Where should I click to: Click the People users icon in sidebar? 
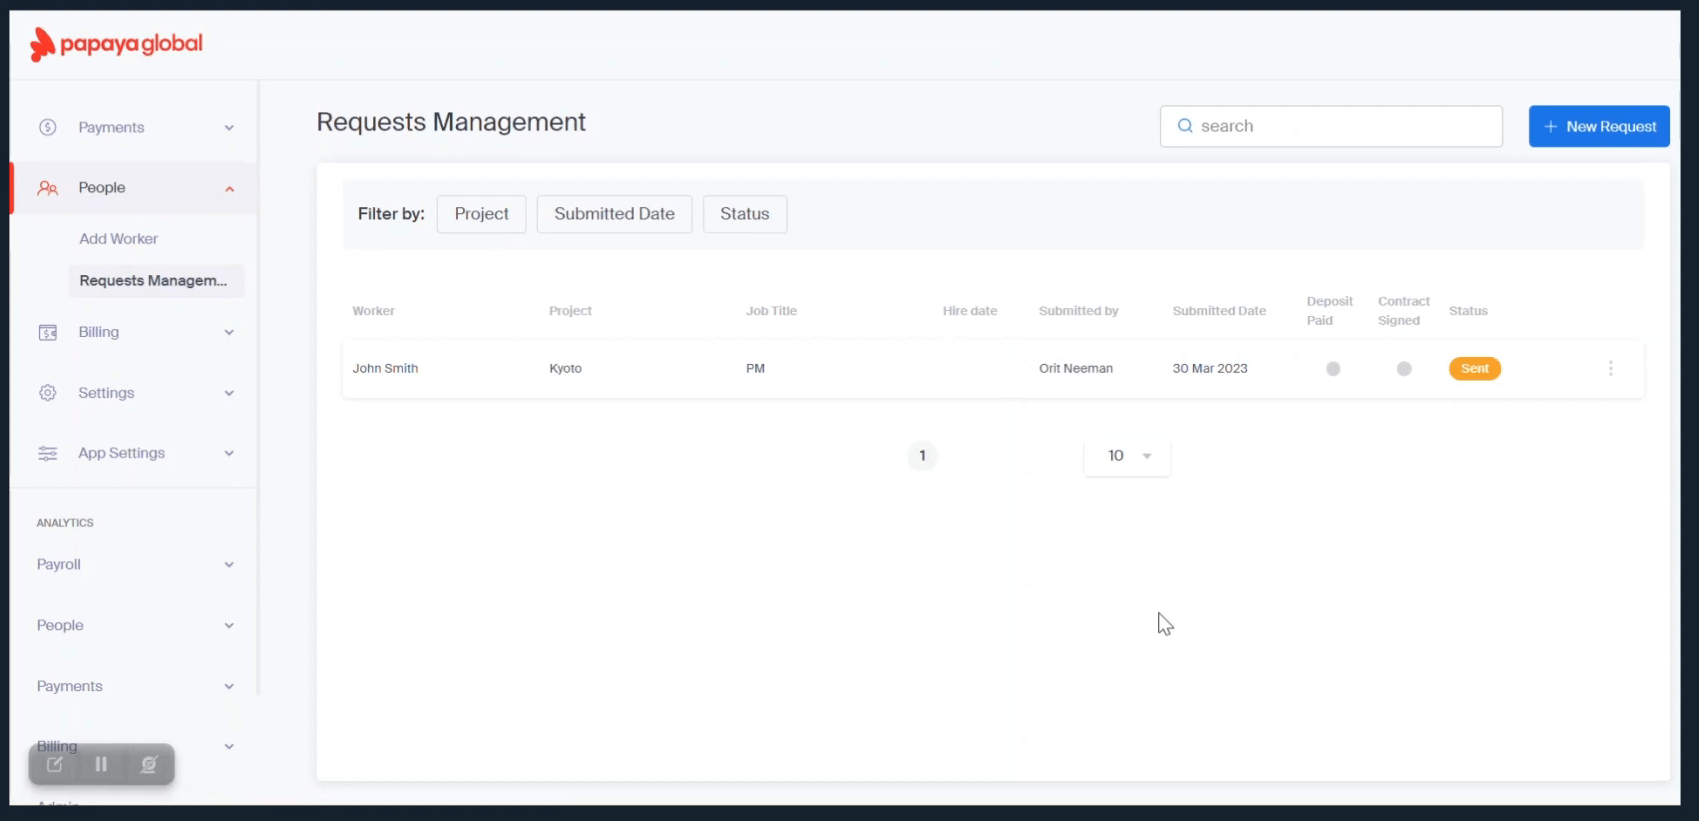47,188
